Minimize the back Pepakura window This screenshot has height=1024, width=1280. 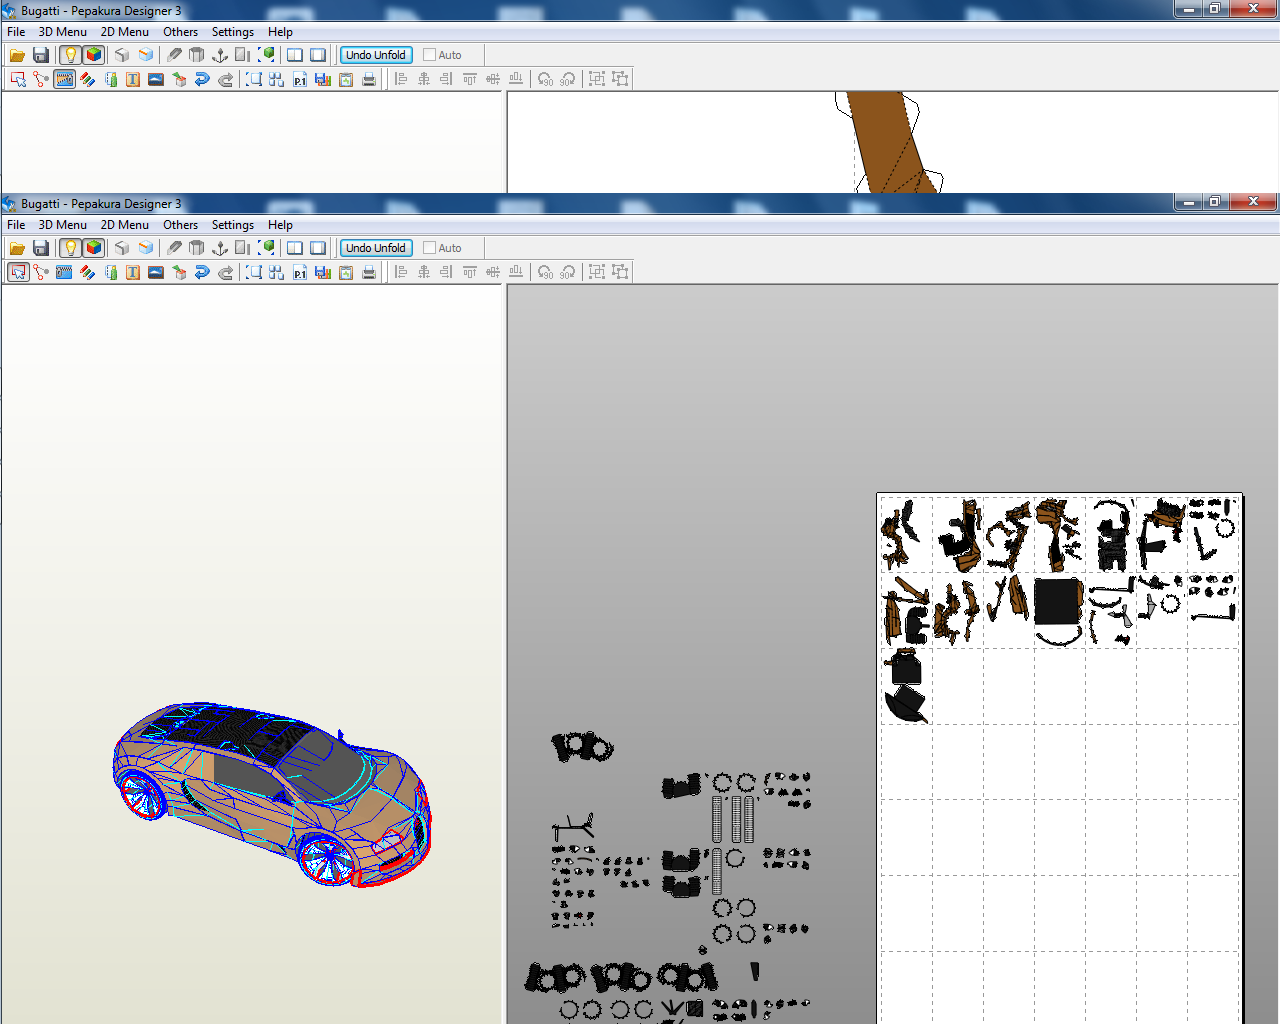pos(1188,9)
